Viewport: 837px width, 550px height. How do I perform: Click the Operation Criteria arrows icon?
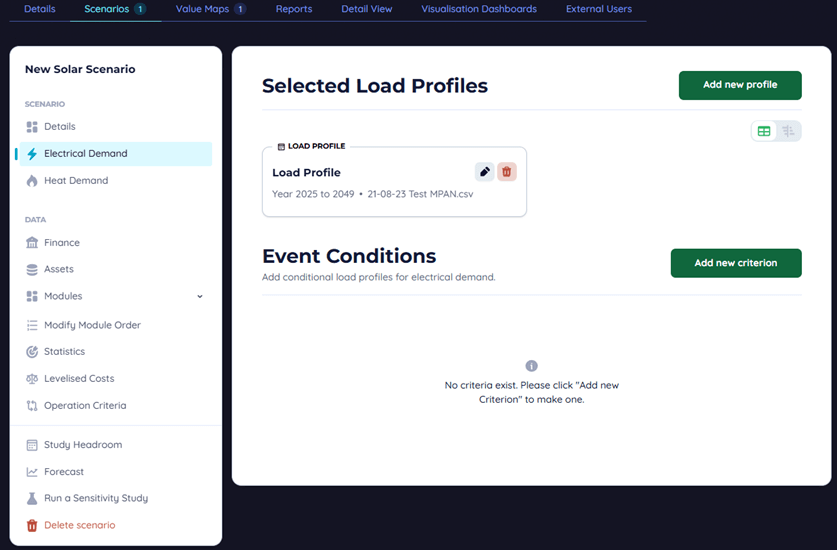pos(32,406)
